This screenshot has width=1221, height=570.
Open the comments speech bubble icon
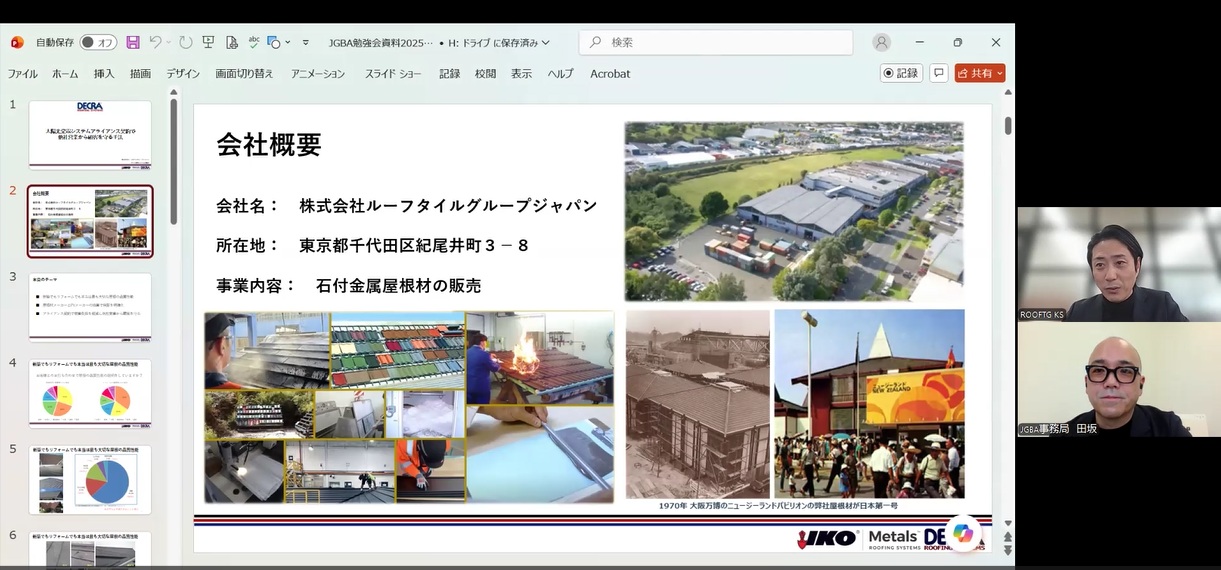click(x=938, y=73)
